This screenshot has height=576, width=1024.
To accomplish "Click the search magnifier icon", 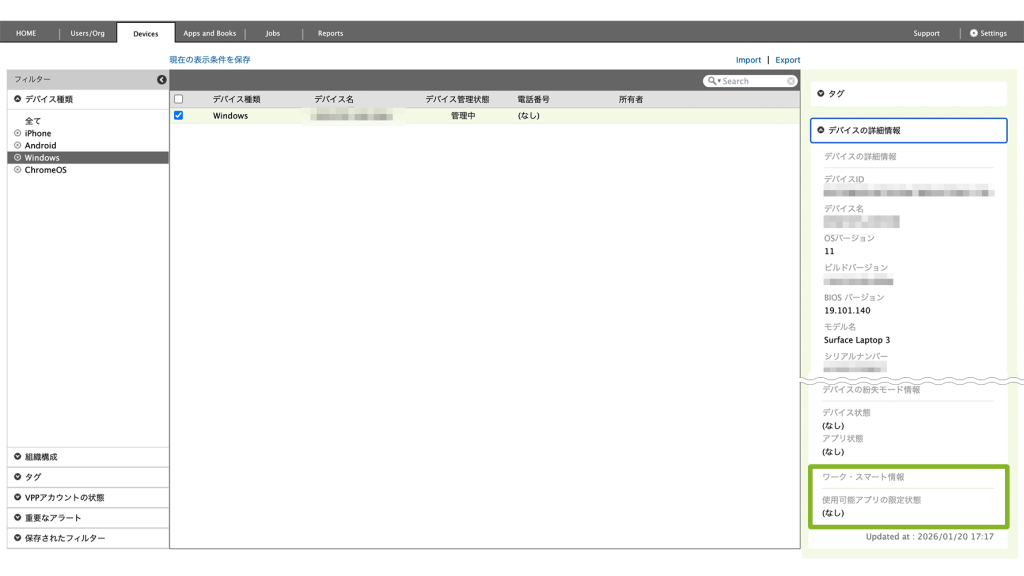I will pyautogui.click(x=713, y=81).
